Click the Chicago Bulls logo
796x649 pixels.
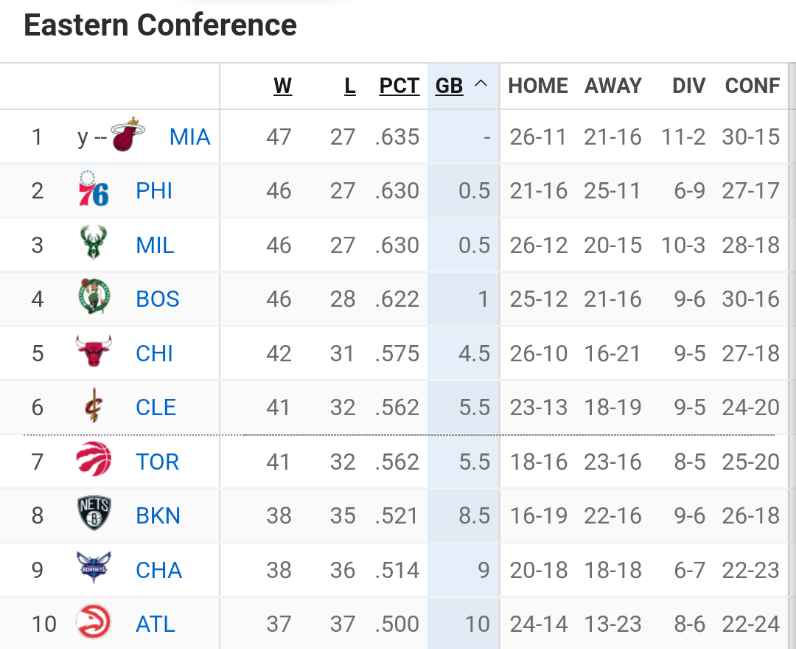pyautogui.click(x=93, y=352)
